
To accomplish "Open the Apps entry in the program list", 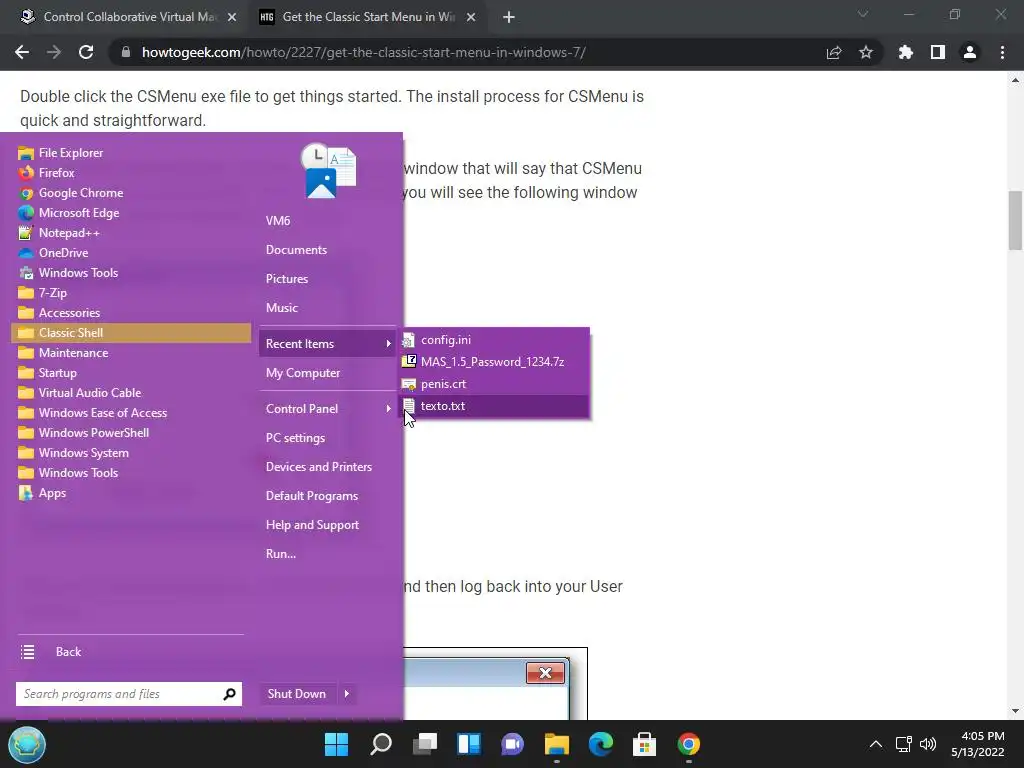I will [131, 493].
